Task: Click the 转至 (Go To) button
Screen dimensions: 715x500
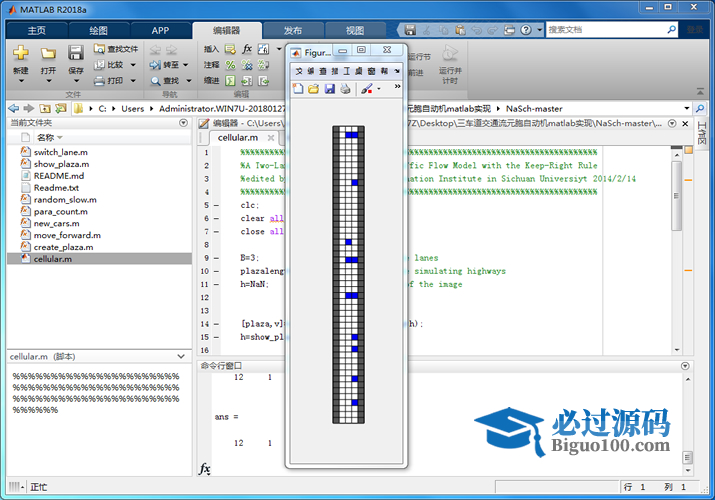Action: click(165, 65)
